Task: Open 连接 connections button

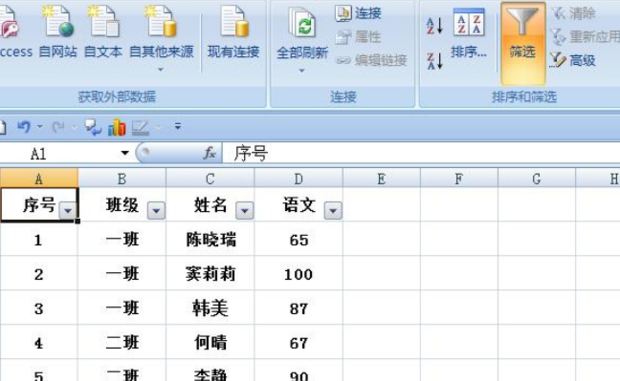Action: coord(358,13)
